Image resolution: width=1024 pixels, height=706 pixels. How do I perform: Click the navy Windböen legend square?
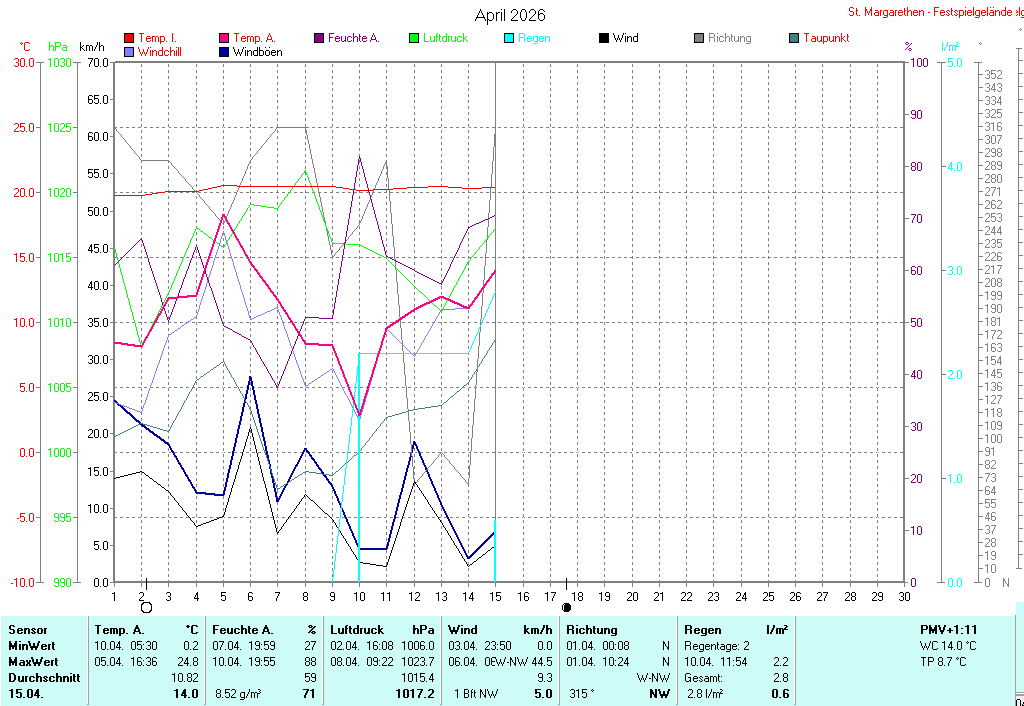click(224, 52)
